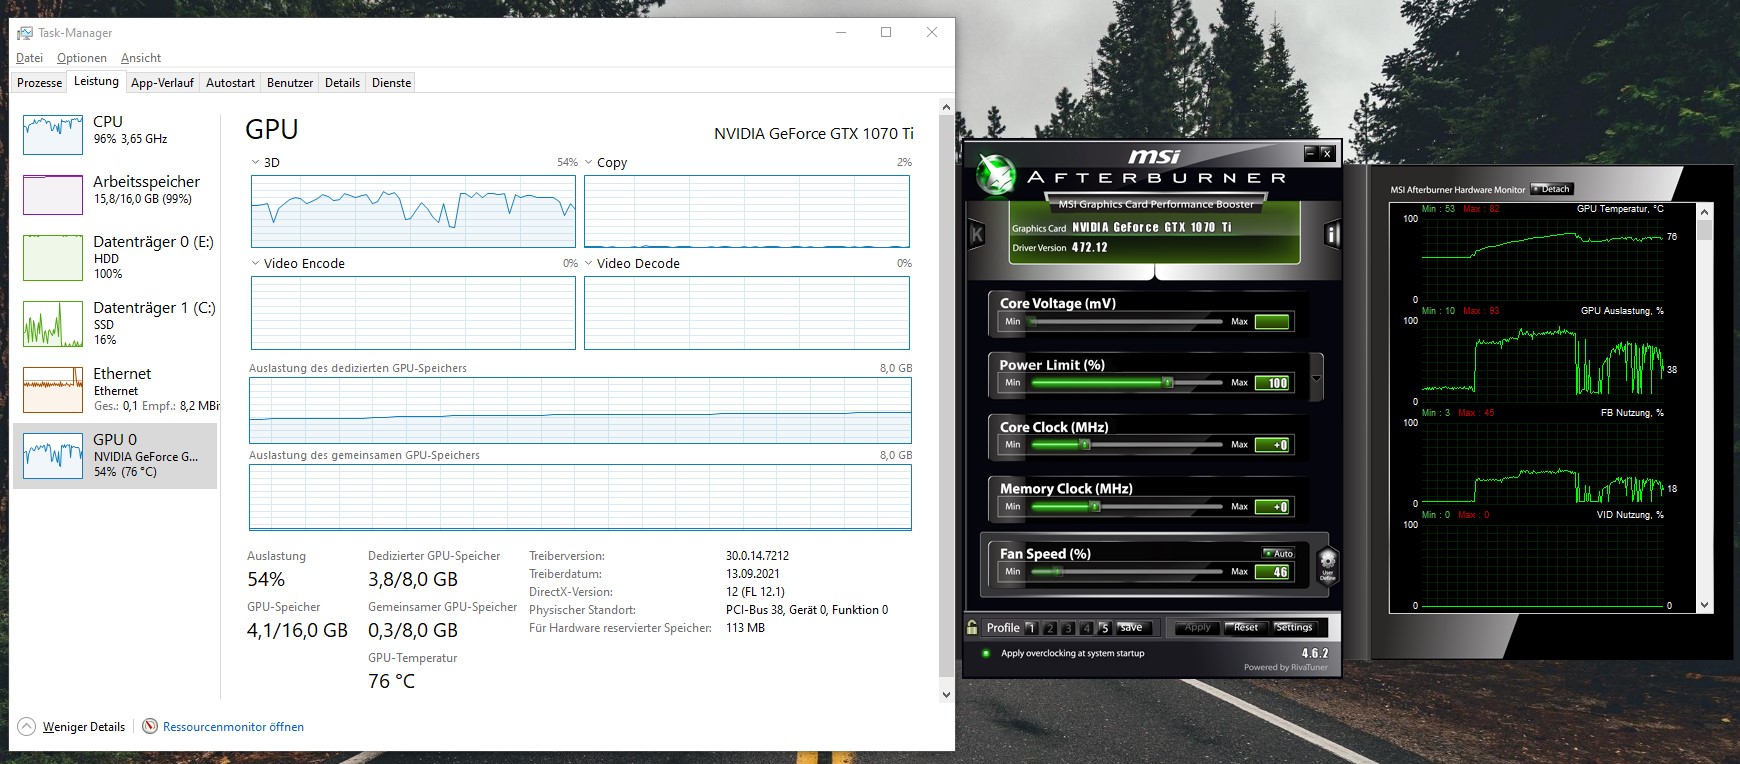Select Afterburner profile slot 2
Image resolution: width=1740 pixels, height=764 pixels.
(x=1049, y=628)
